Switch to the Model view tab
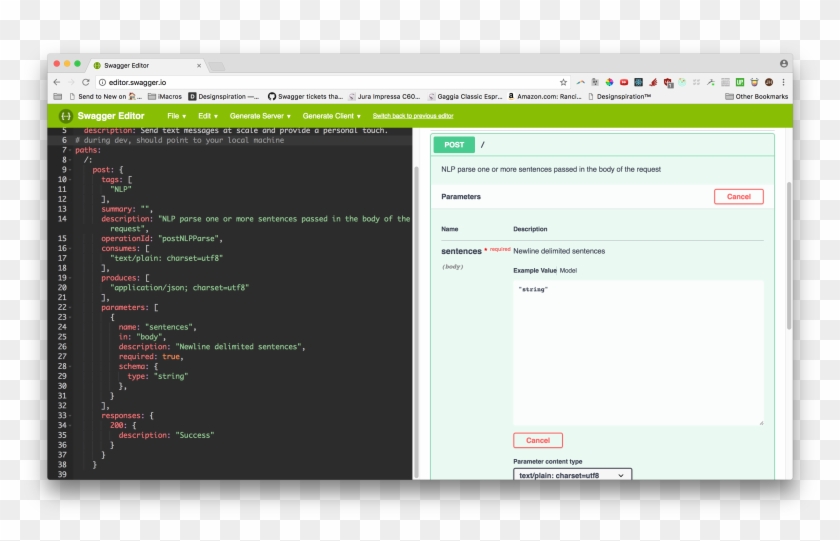The image size is (840, 541). point(567,270)
